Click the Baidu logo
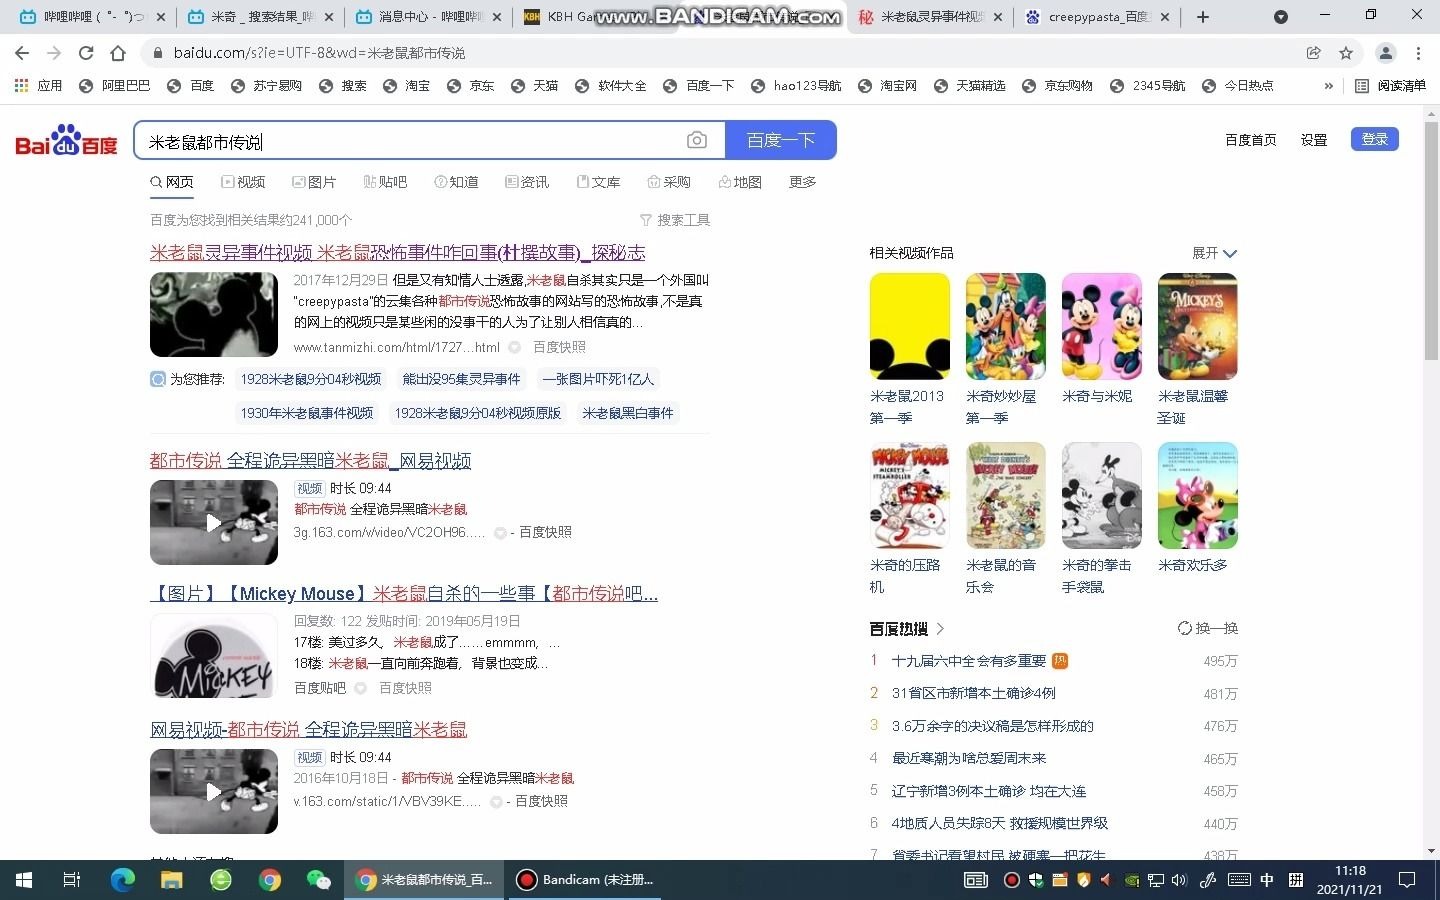 click(66, 141)
